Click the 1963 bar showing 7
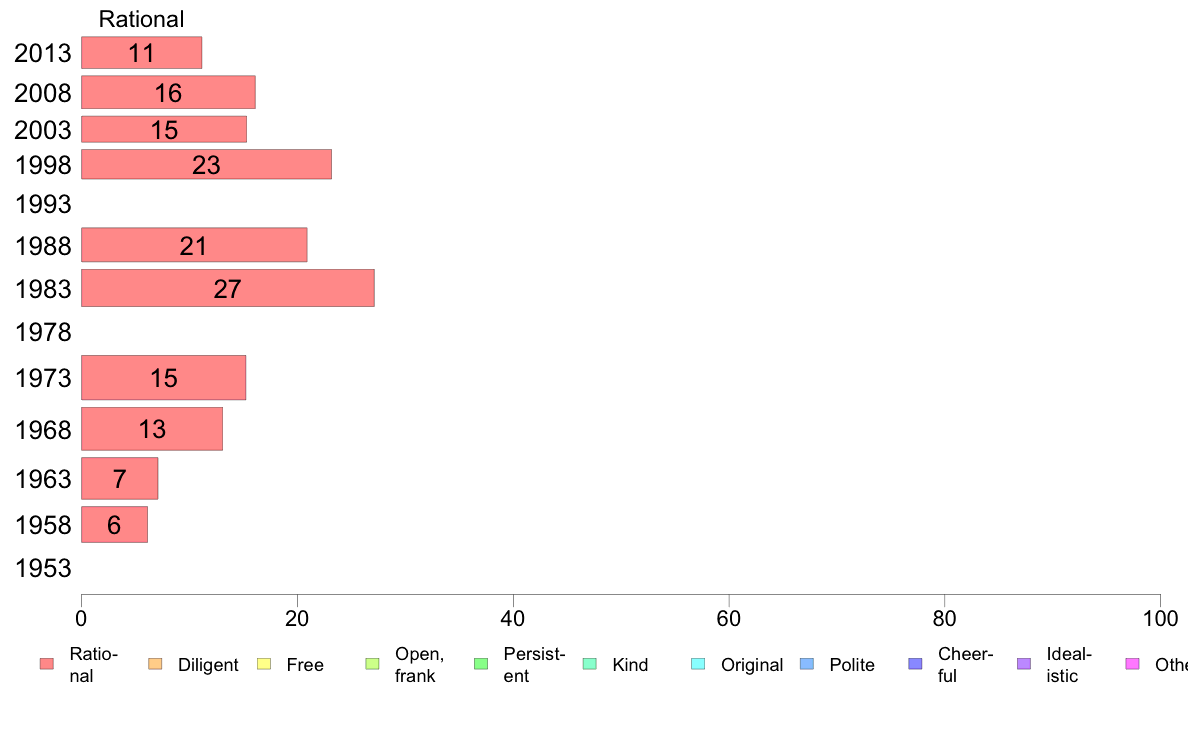1188x736 pixels. tap(120, 478)
